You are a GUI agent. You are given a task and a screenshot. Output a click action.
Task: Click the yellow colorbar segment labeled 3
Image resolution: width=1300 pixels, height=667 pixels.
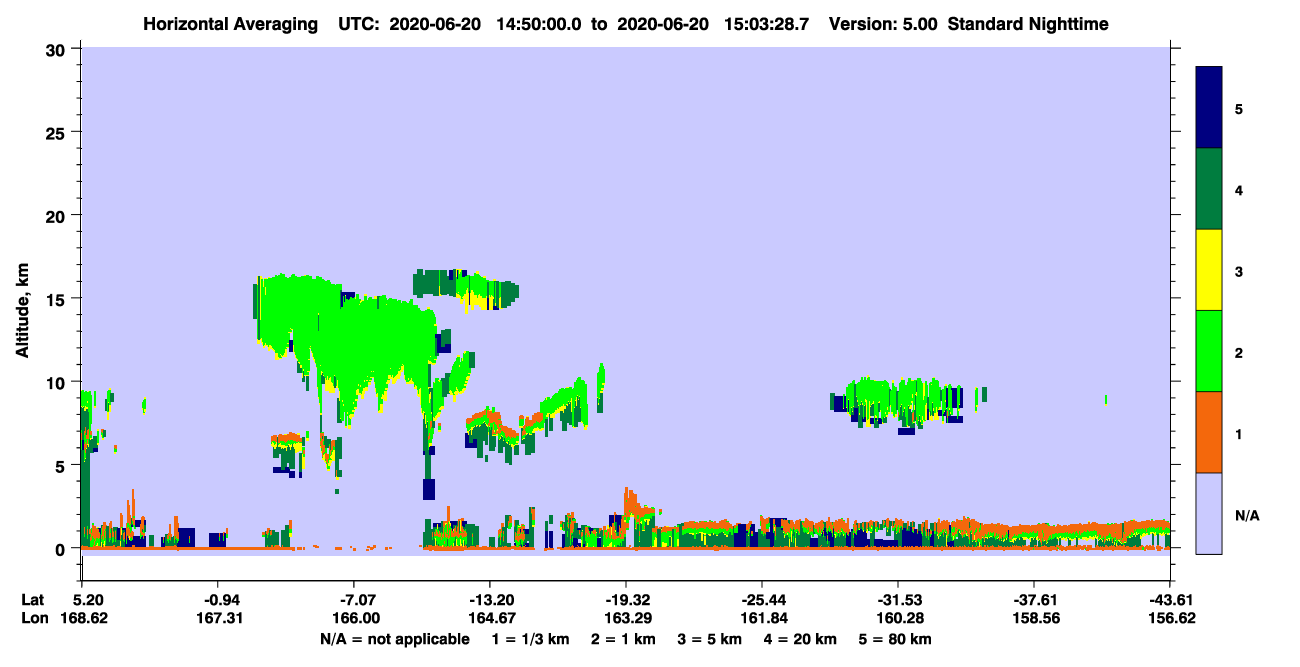click(x=1209, y=270)
